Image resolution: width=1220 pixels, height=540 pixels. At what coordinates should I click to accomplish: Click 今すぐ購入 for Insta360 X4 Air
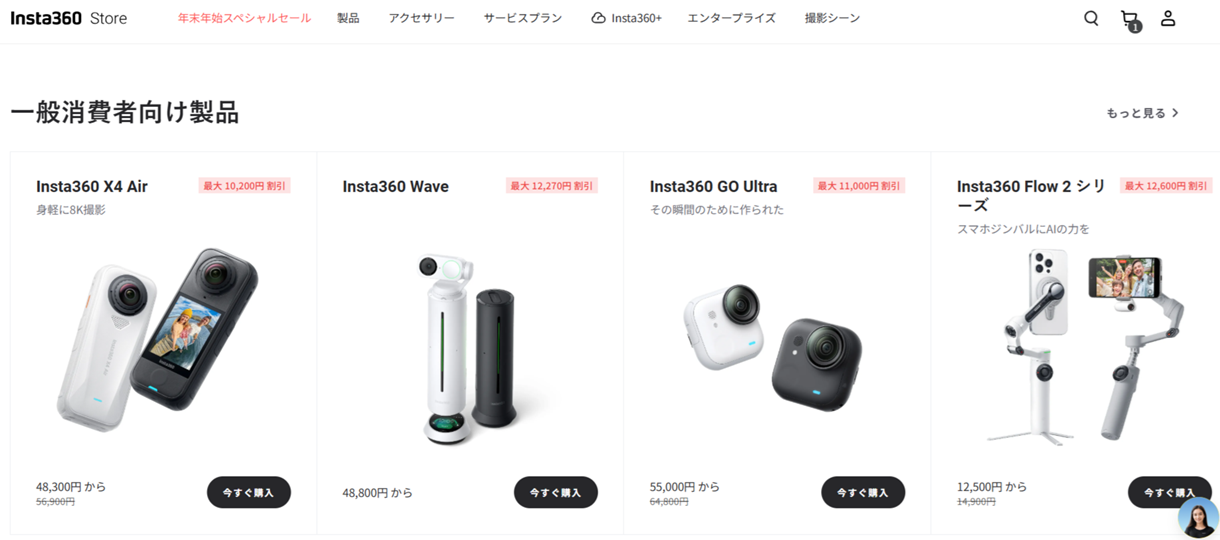(x=249, y=492)
